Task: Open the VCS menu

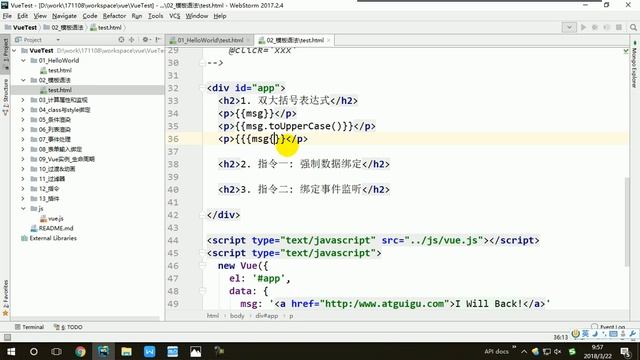Action: tap(174, 16)
